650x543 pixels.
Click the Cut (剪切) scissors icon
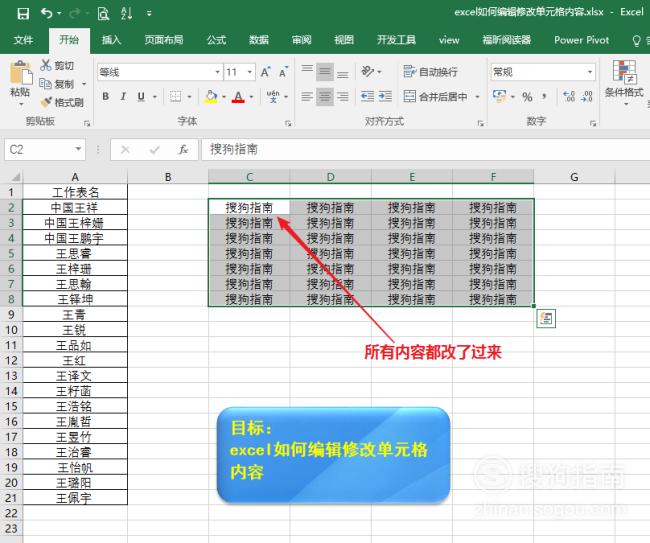pyautogui.click(x=46, y=65)
